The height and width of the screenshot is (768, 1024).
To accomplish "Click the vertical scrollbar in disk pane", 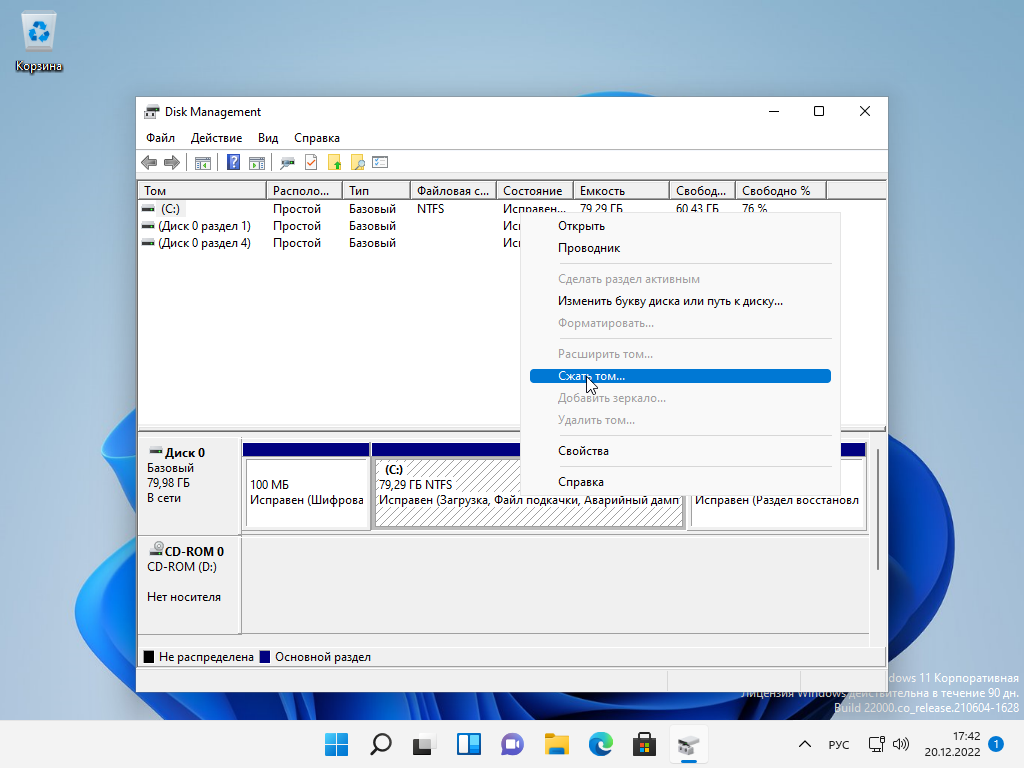I will point(878,509).
